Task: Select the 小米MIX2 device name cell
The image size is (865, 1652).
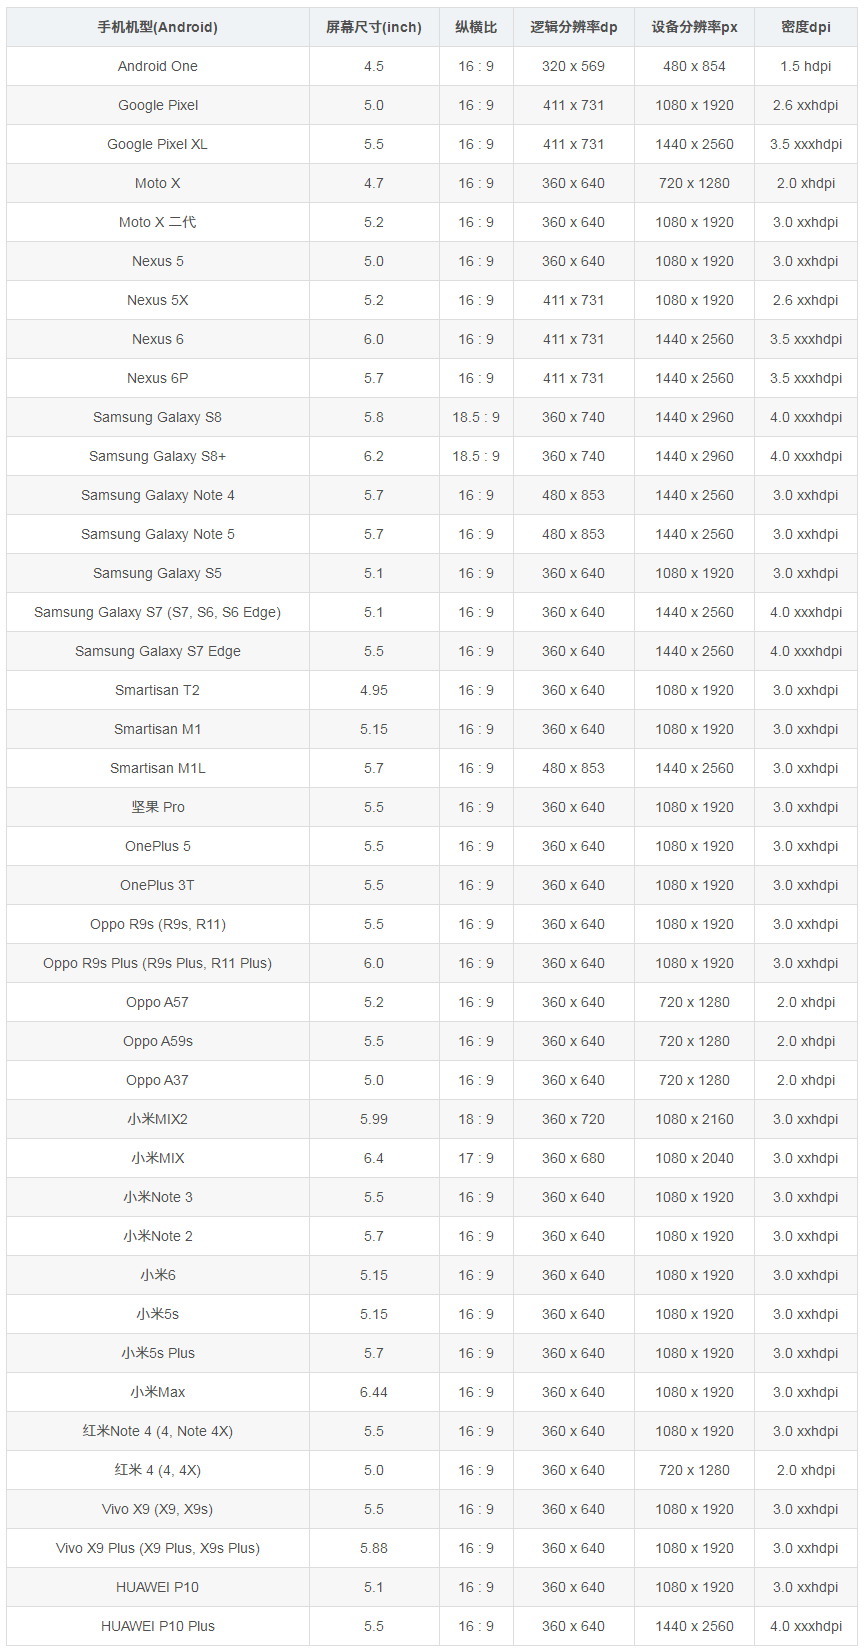Action: coord(157,1119)
